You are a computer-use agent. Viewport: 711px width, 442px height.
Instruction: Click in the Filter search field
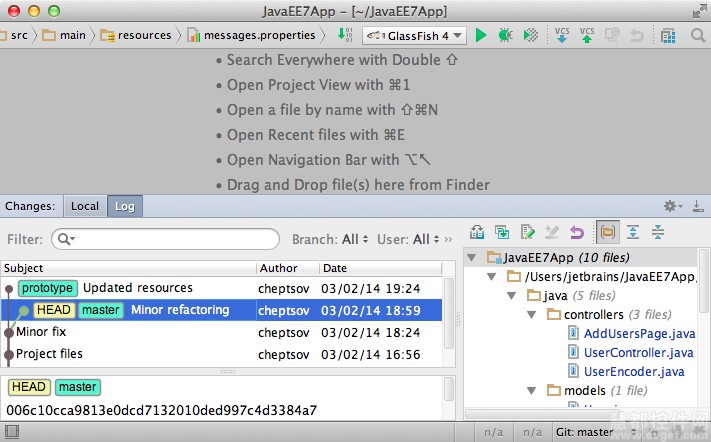[166, 239]
